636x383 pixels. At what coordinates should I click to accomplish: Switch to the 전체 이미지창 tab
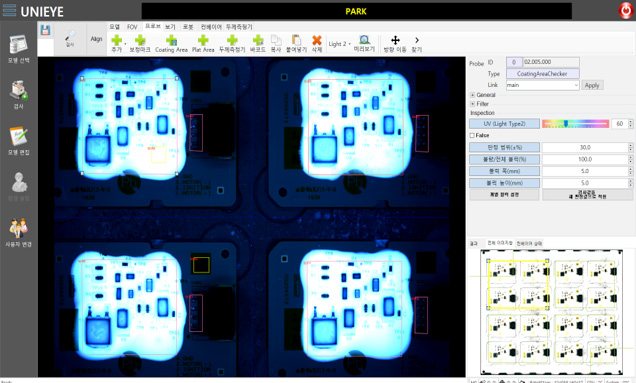[500, 243]
